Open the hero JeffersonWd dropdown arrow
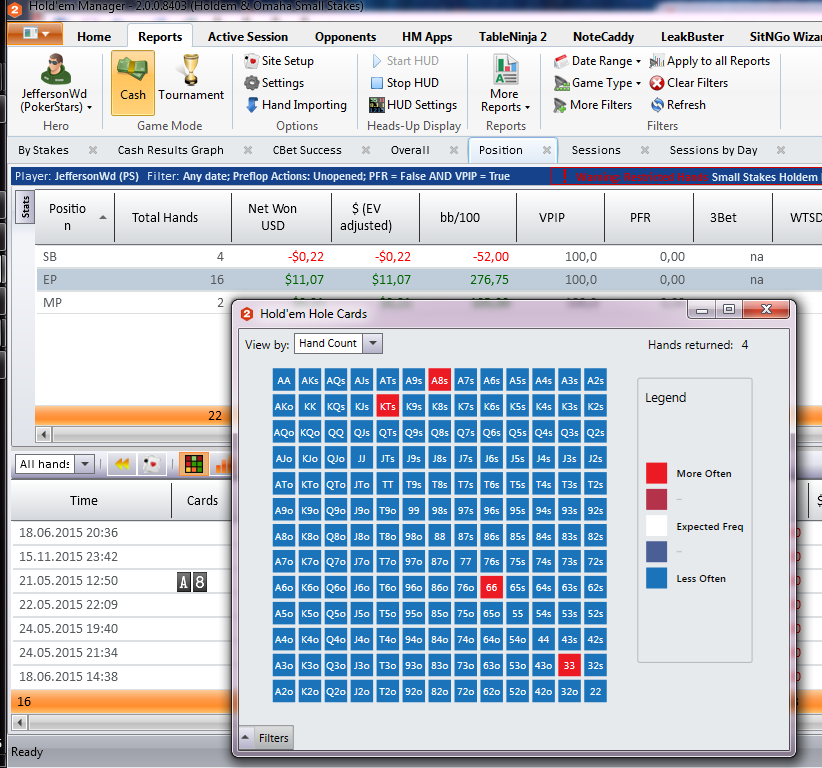The image size is (822, 768). 90,107
